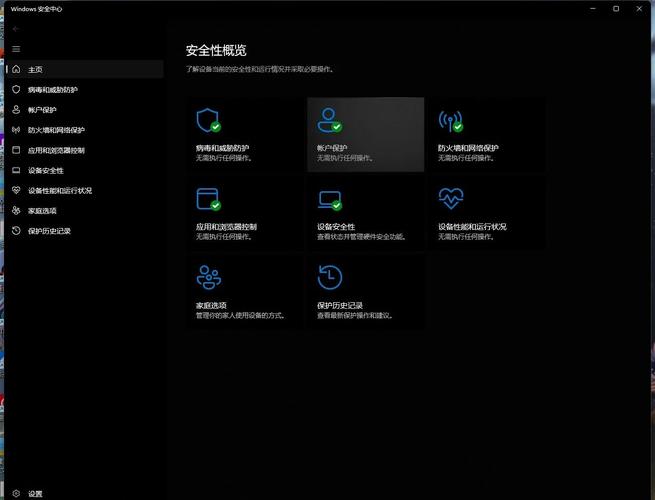Open the 家庭选项 card title
The height and width of the screenshot is (500, 655).
click(211, 305)
